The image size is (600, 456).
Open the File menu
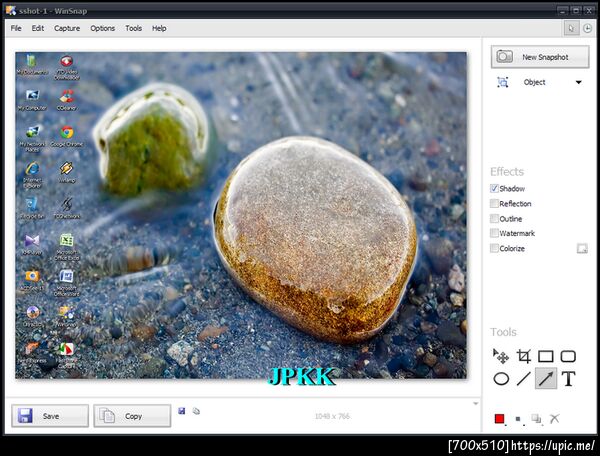[16, 28]
